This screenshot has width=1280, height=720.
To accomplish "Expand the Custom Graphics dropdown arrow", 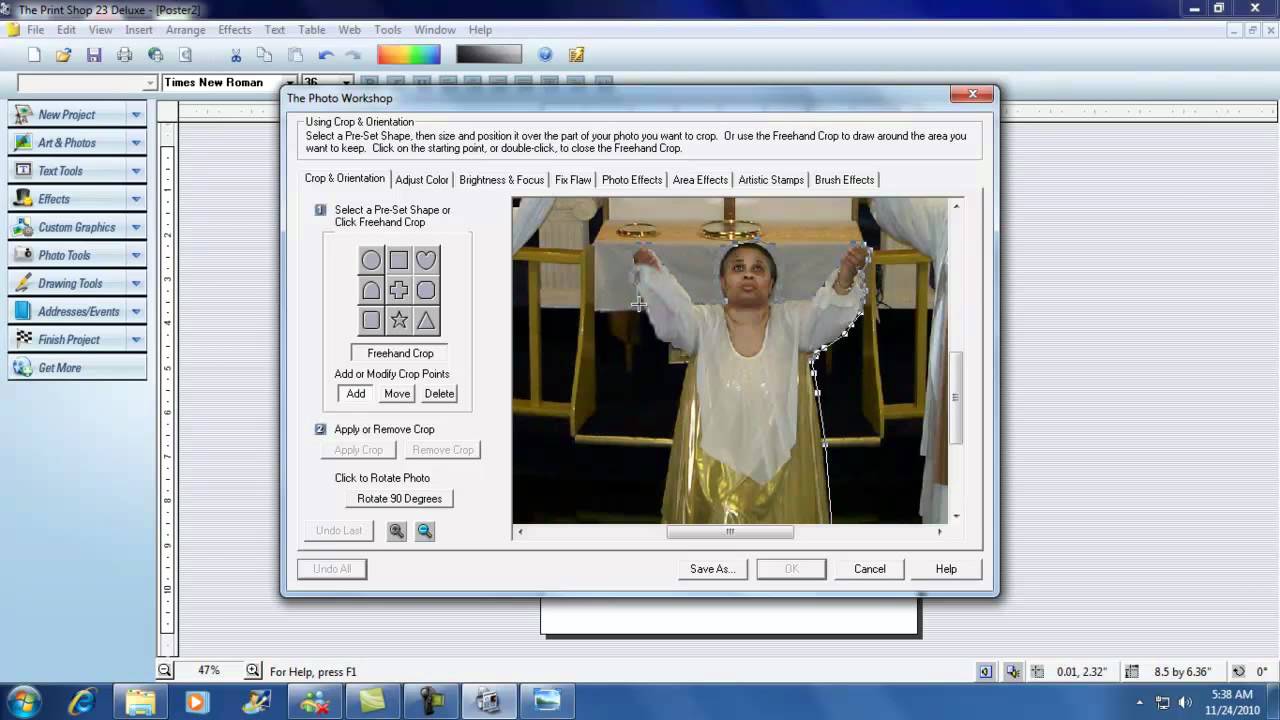I will pos(136,227).
